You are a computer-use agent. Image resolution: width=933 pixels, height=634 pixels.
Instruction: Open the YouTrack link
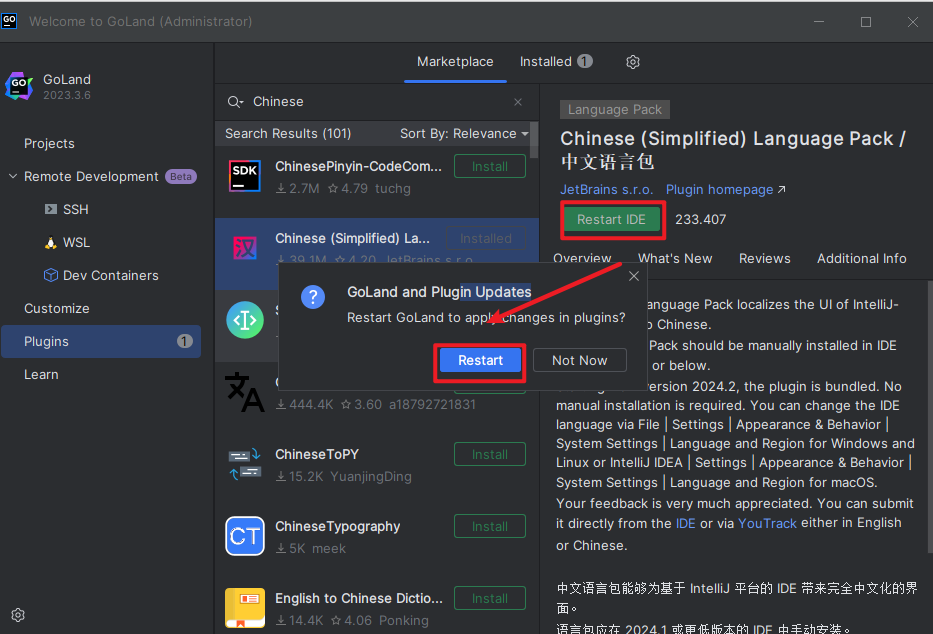pos(767,523)
